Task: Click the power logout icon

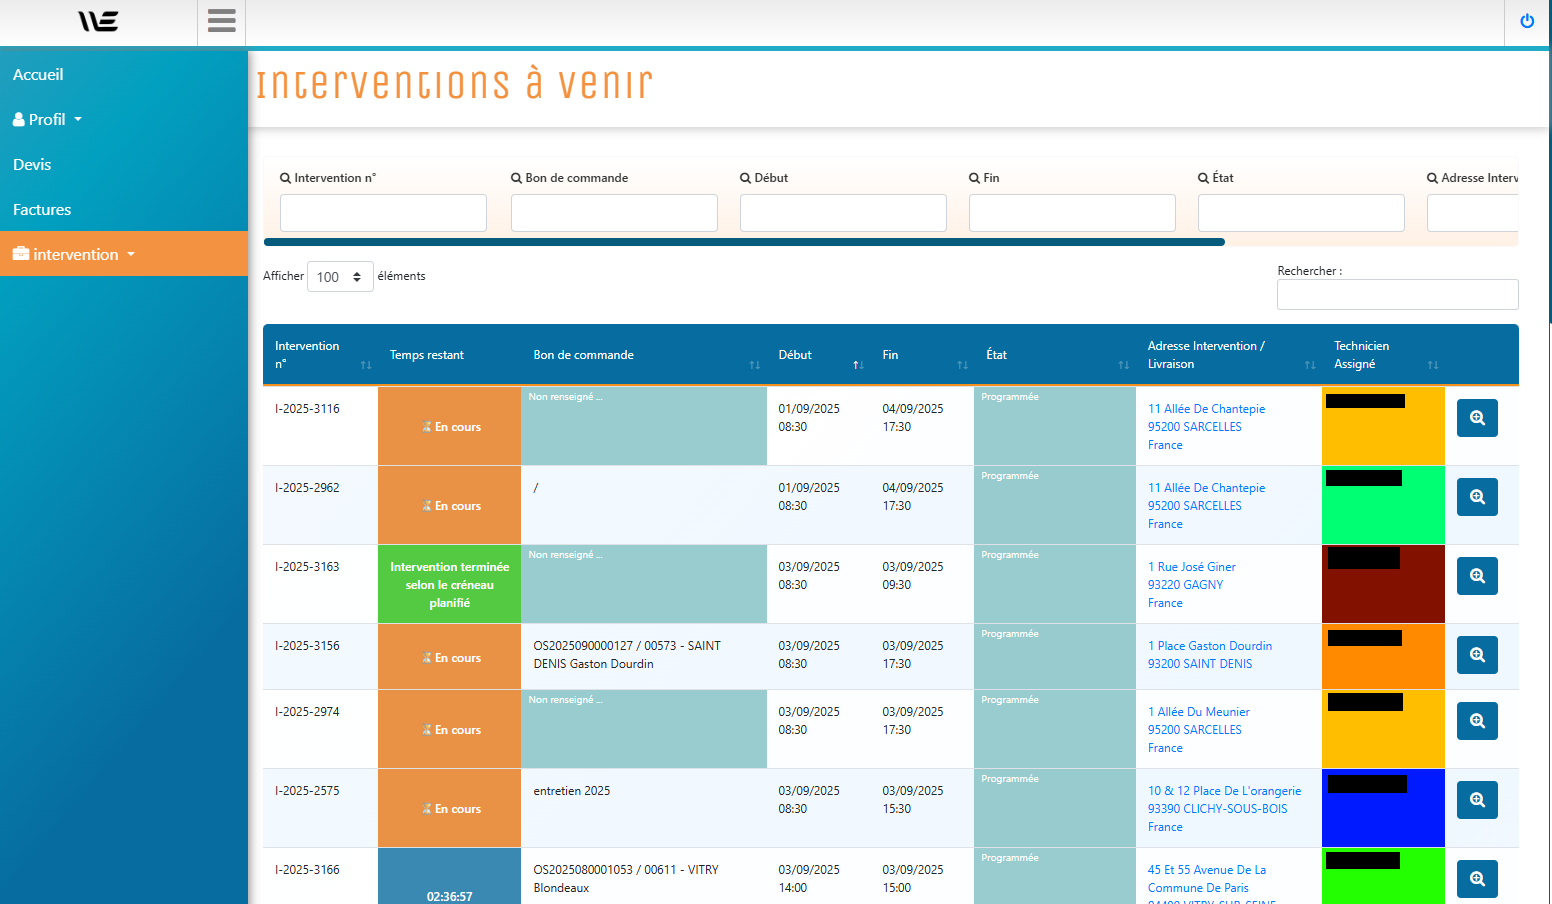Action: 1526,21
